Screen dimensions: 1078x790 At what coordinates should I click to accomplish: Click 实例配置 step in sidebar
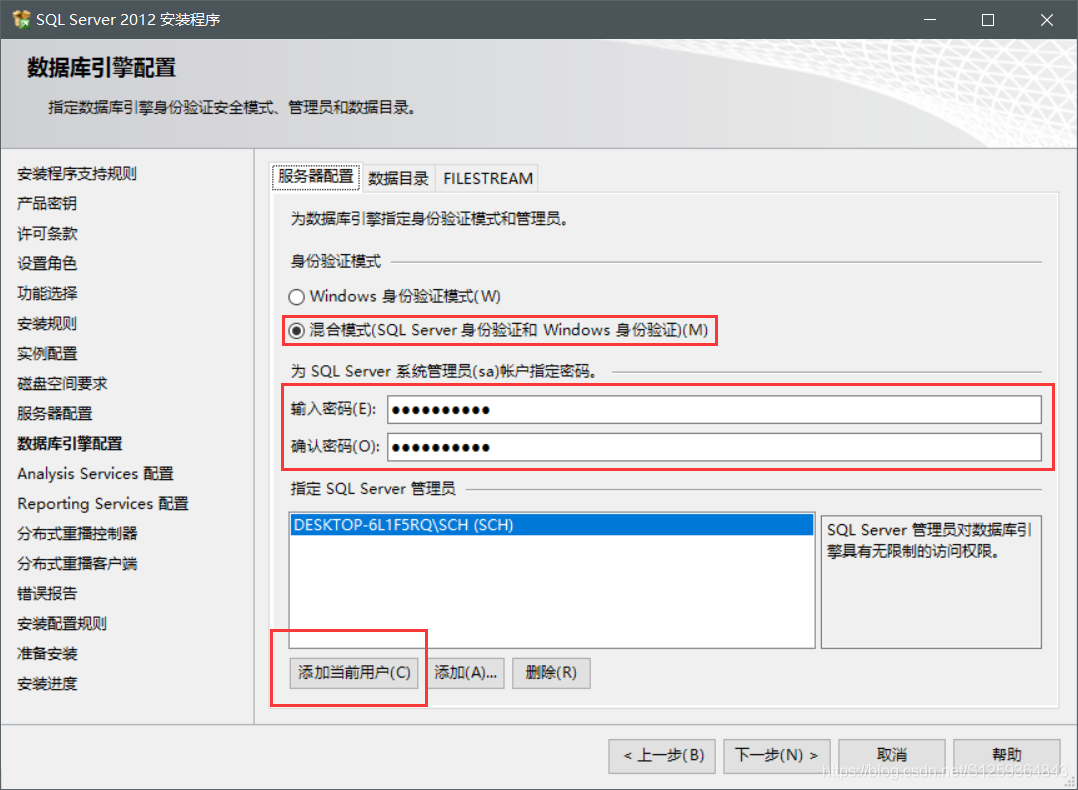pos(47,353)
